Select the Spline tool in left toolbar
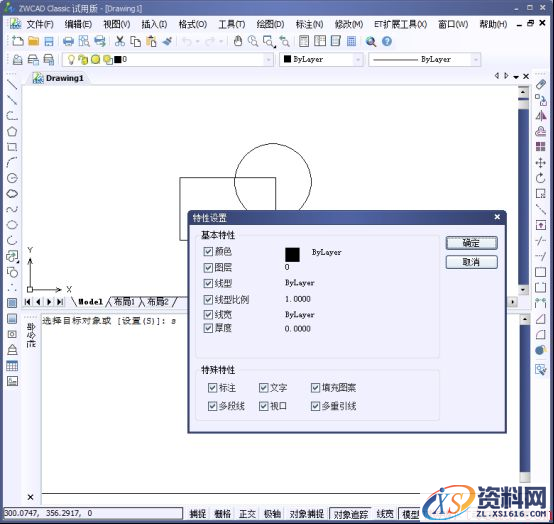Image resolution: width=554 pixels, height=524 pixels. click(12, 209)
